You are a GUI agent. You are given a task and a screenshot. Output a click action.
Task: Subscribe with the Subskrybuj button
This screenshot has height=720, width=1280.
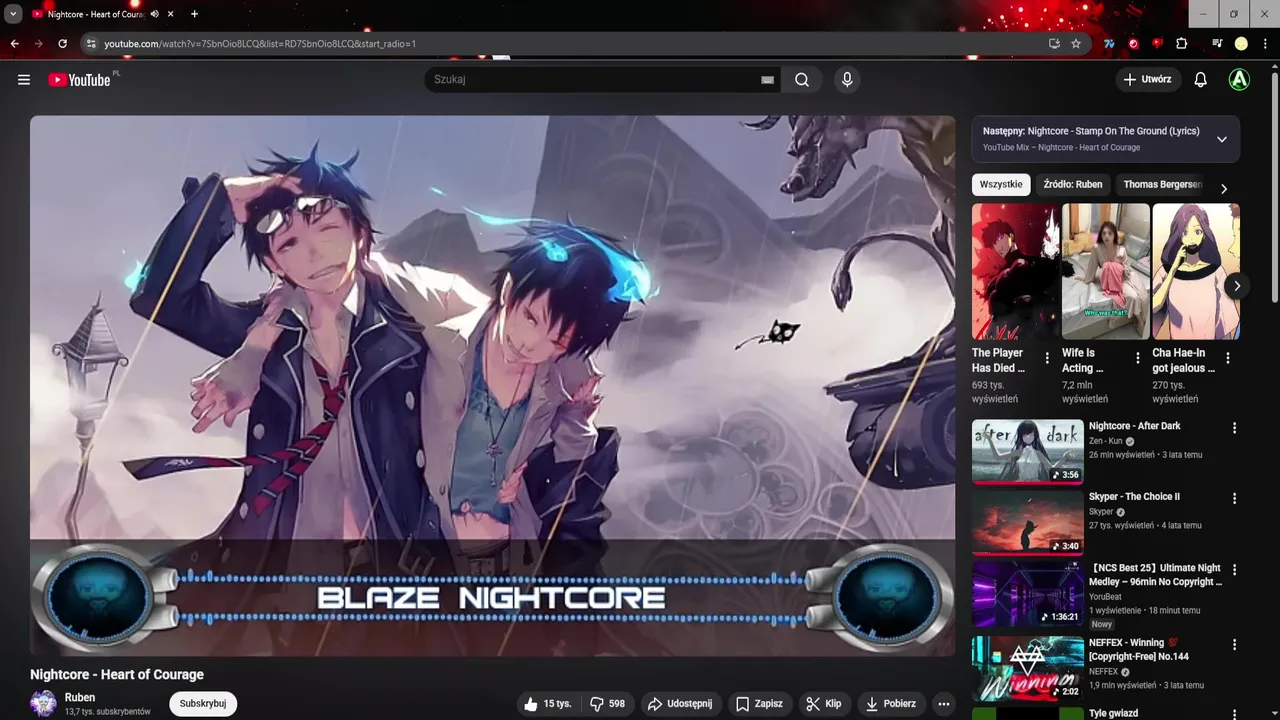203,704
